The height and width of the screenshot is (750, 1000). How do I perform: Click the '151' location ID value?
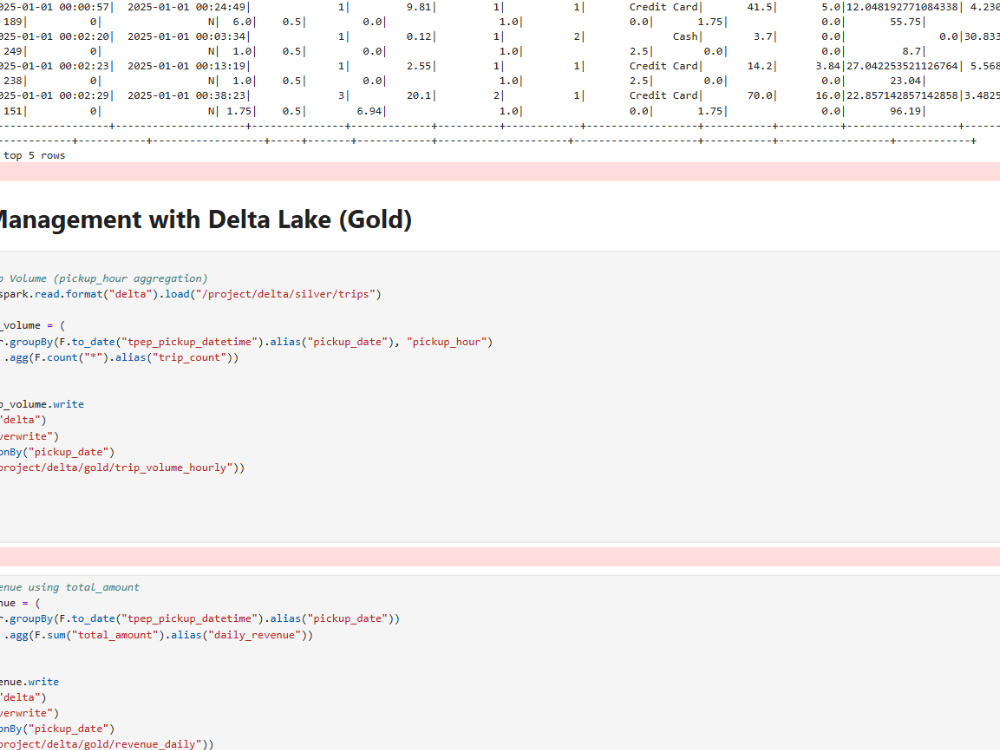click(x=13, y=111)
